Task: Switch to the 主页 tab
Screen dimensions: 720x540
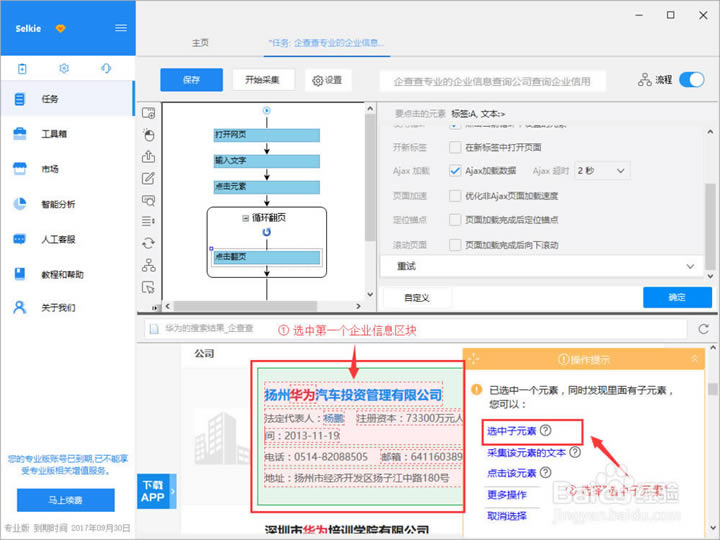Action: point(200,43)
